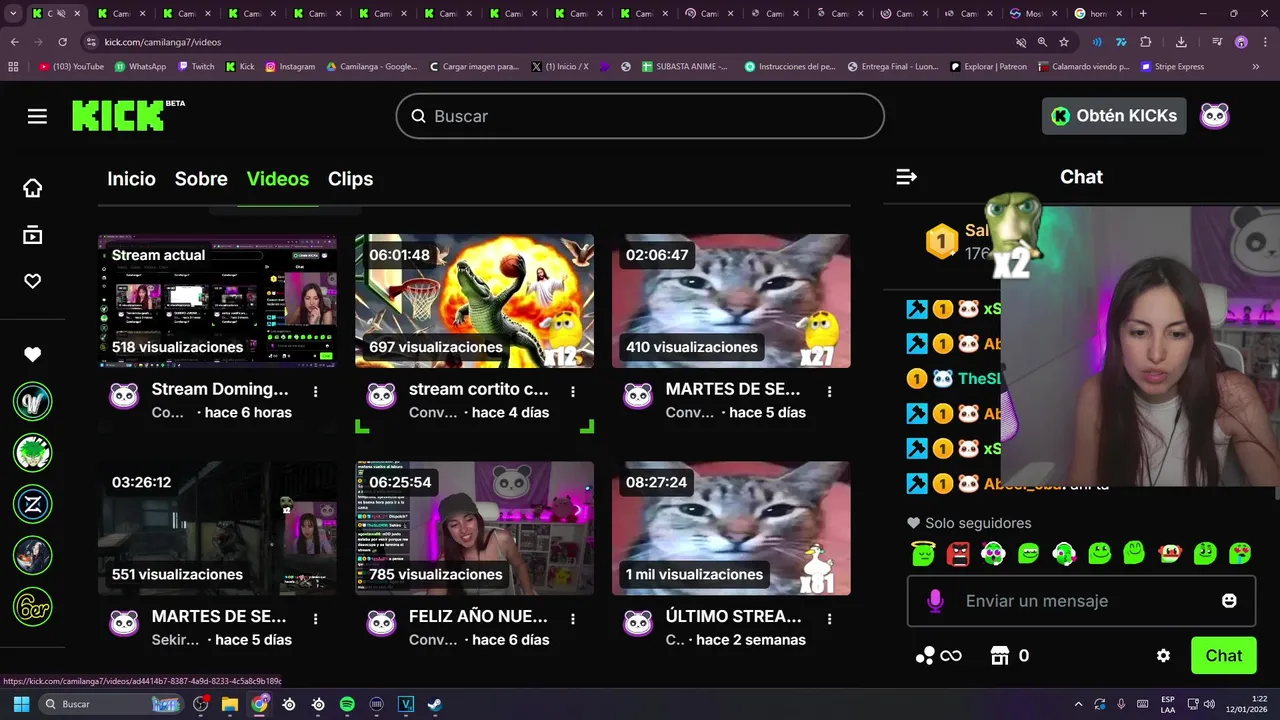Open Spotify from the Windows taskbar
Viewport: 1280px width, 720px height.
347,704
